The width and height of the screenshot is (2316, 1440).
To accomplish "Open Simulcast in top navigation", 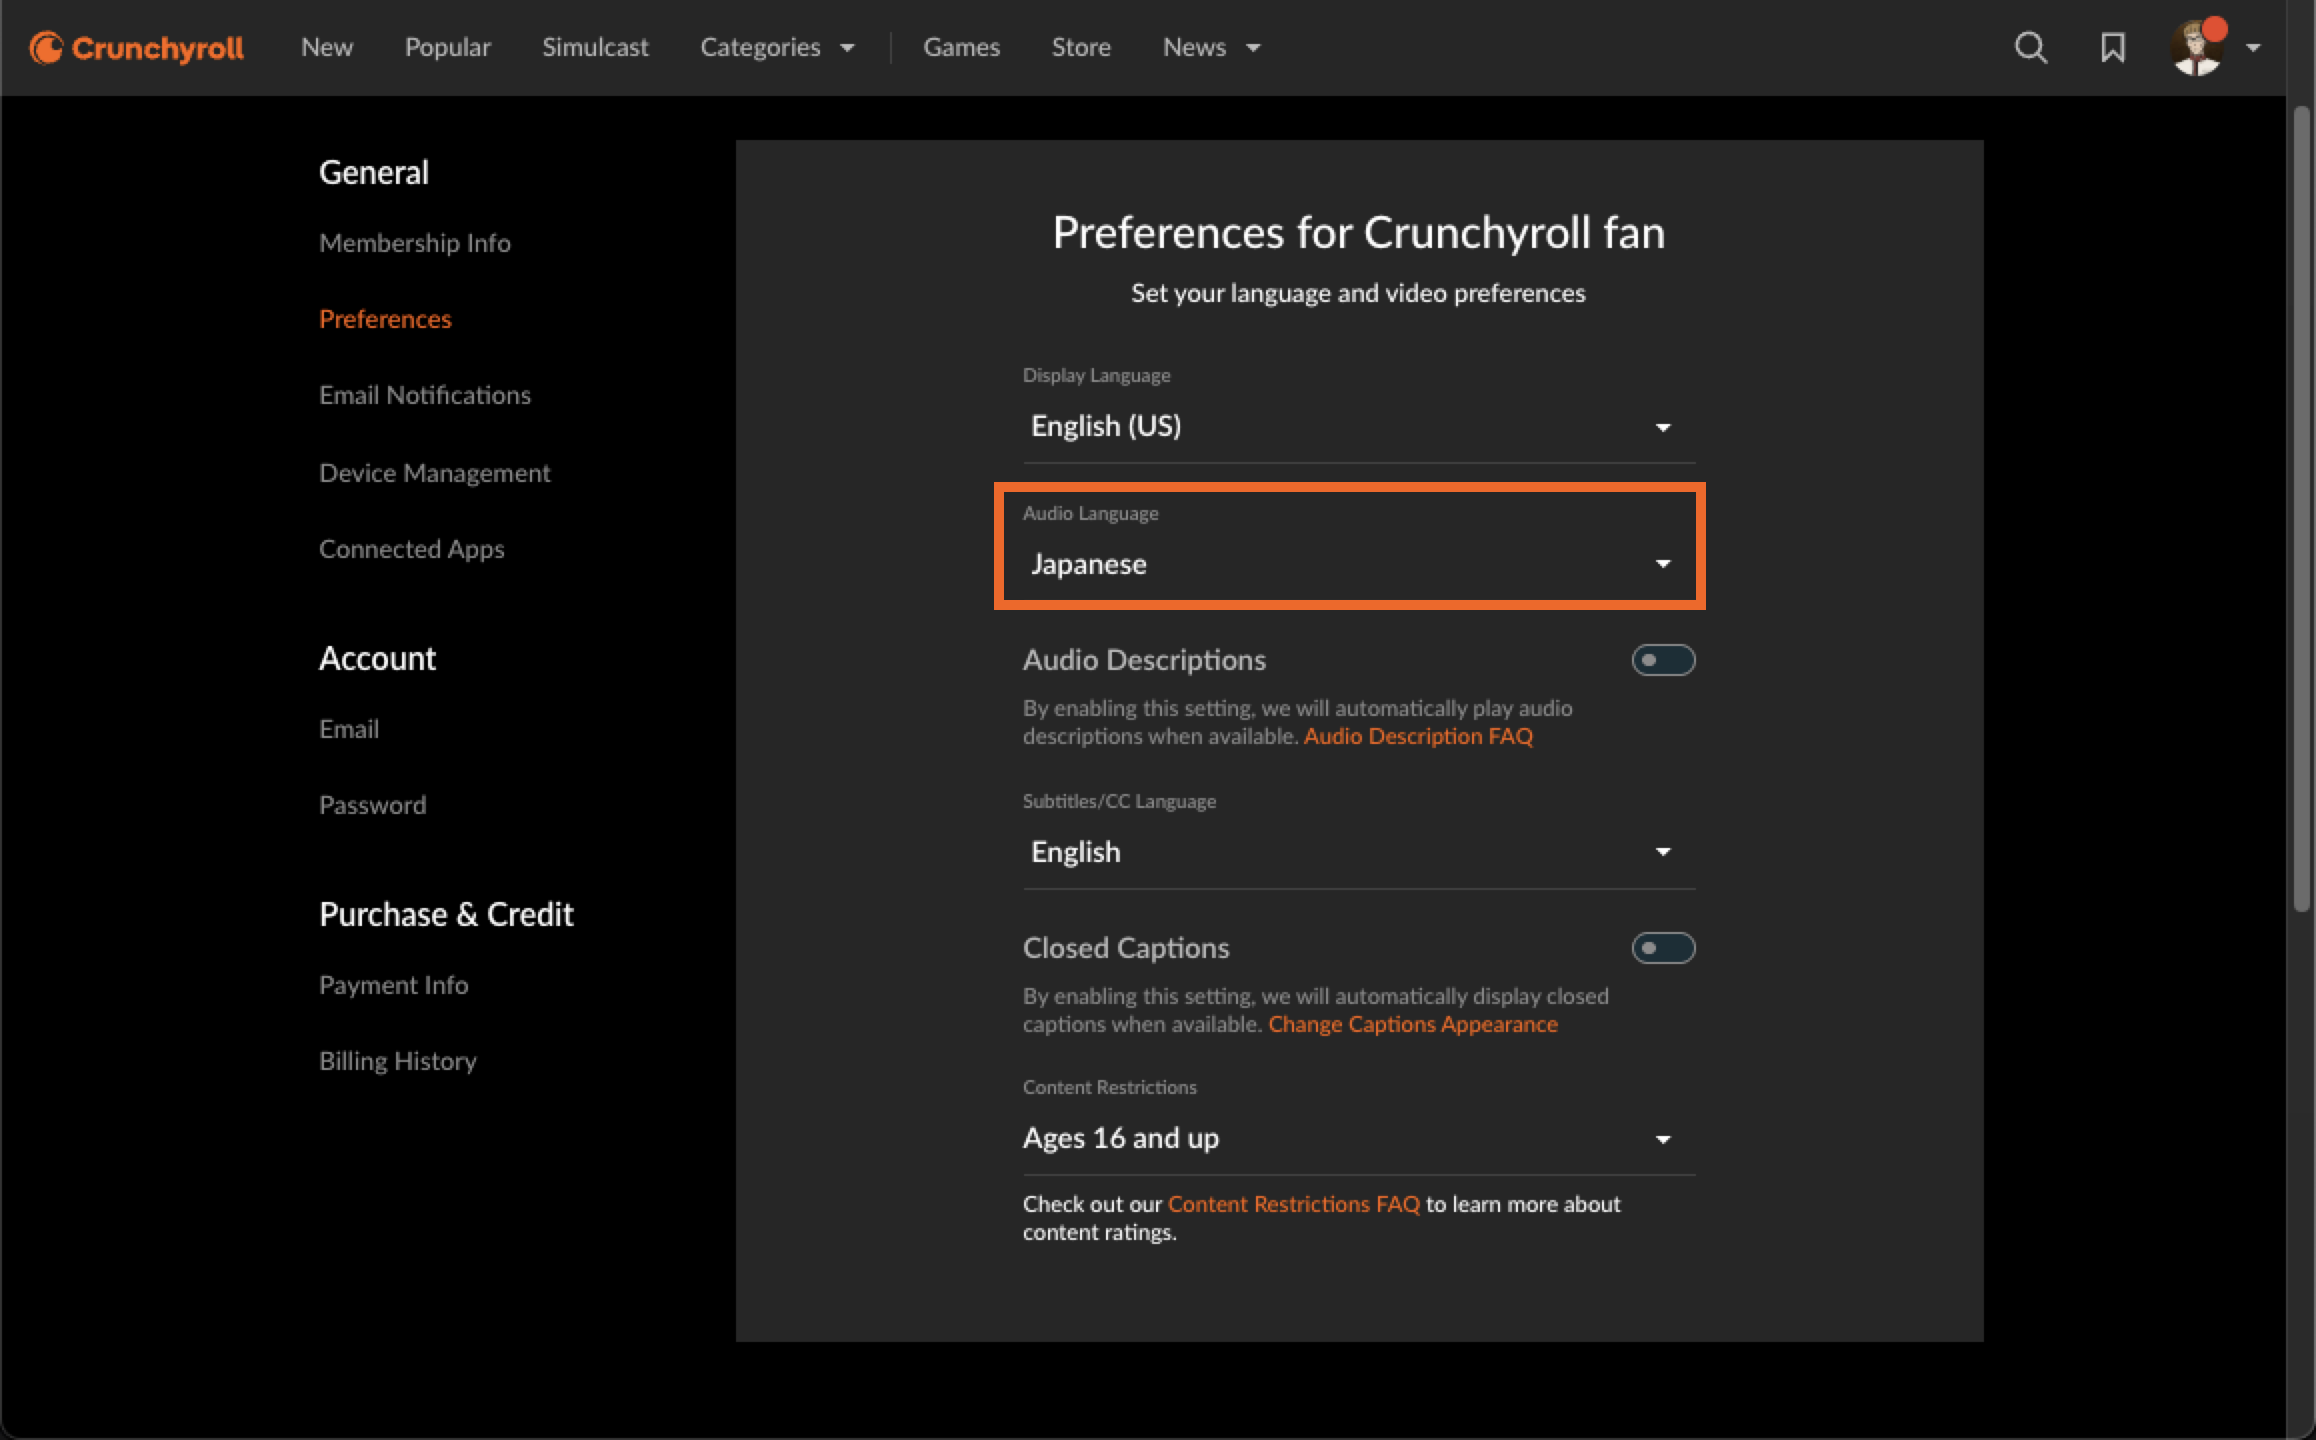I will 595,47.
